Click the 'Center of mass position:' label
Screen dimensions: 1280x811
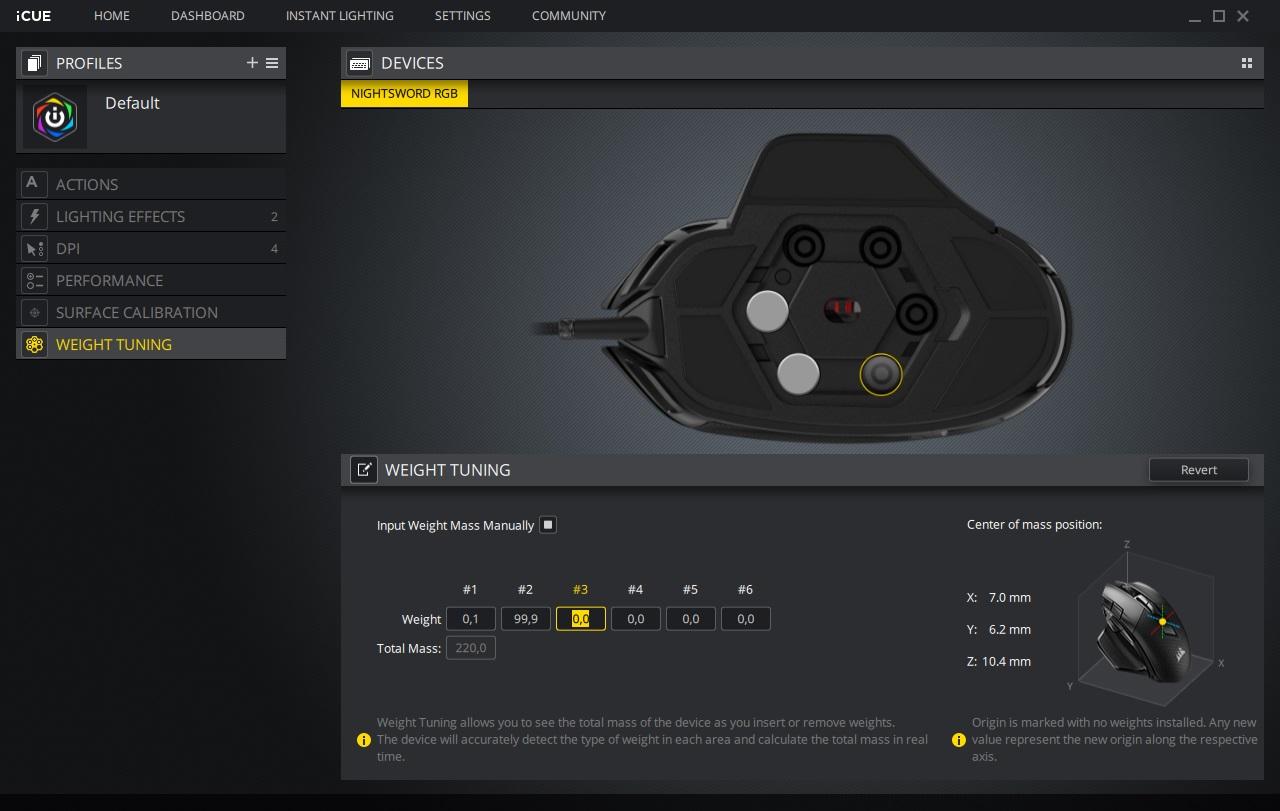[x=1034, y=524]
